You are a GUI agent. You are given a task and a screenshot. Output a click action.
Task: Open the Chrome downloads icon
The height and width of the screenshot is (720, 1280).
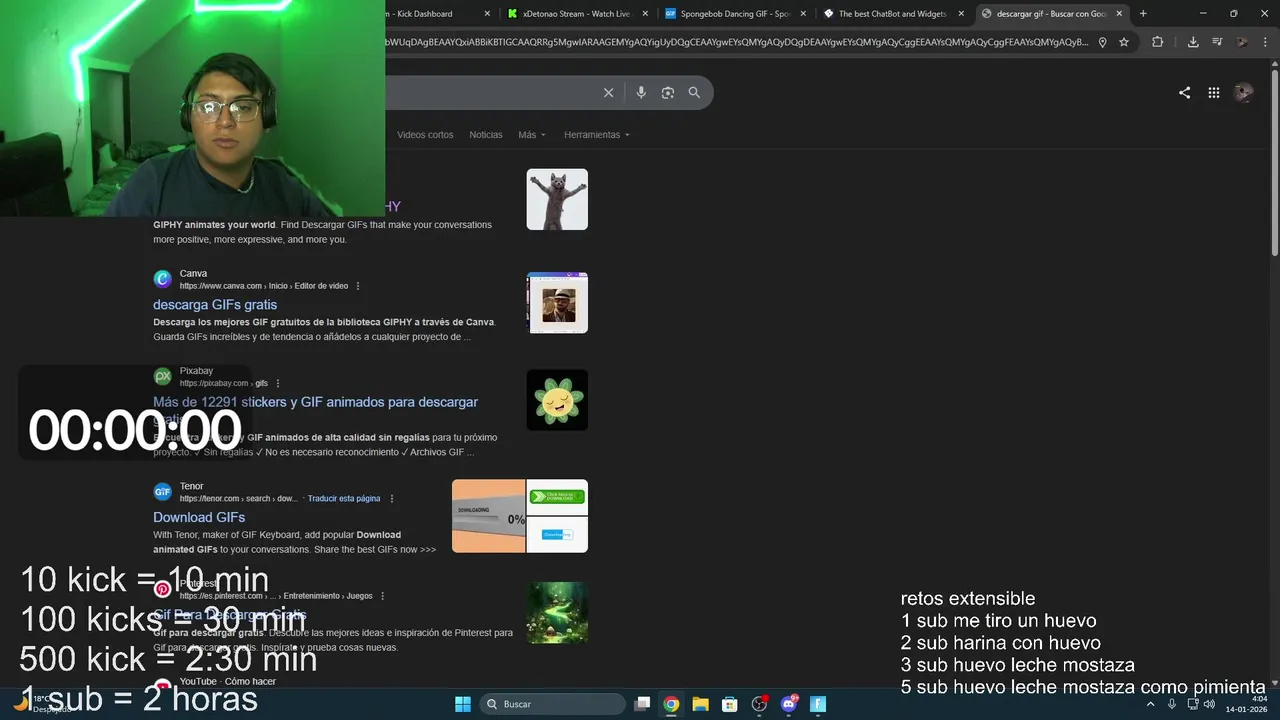(x=1193, y=42)
